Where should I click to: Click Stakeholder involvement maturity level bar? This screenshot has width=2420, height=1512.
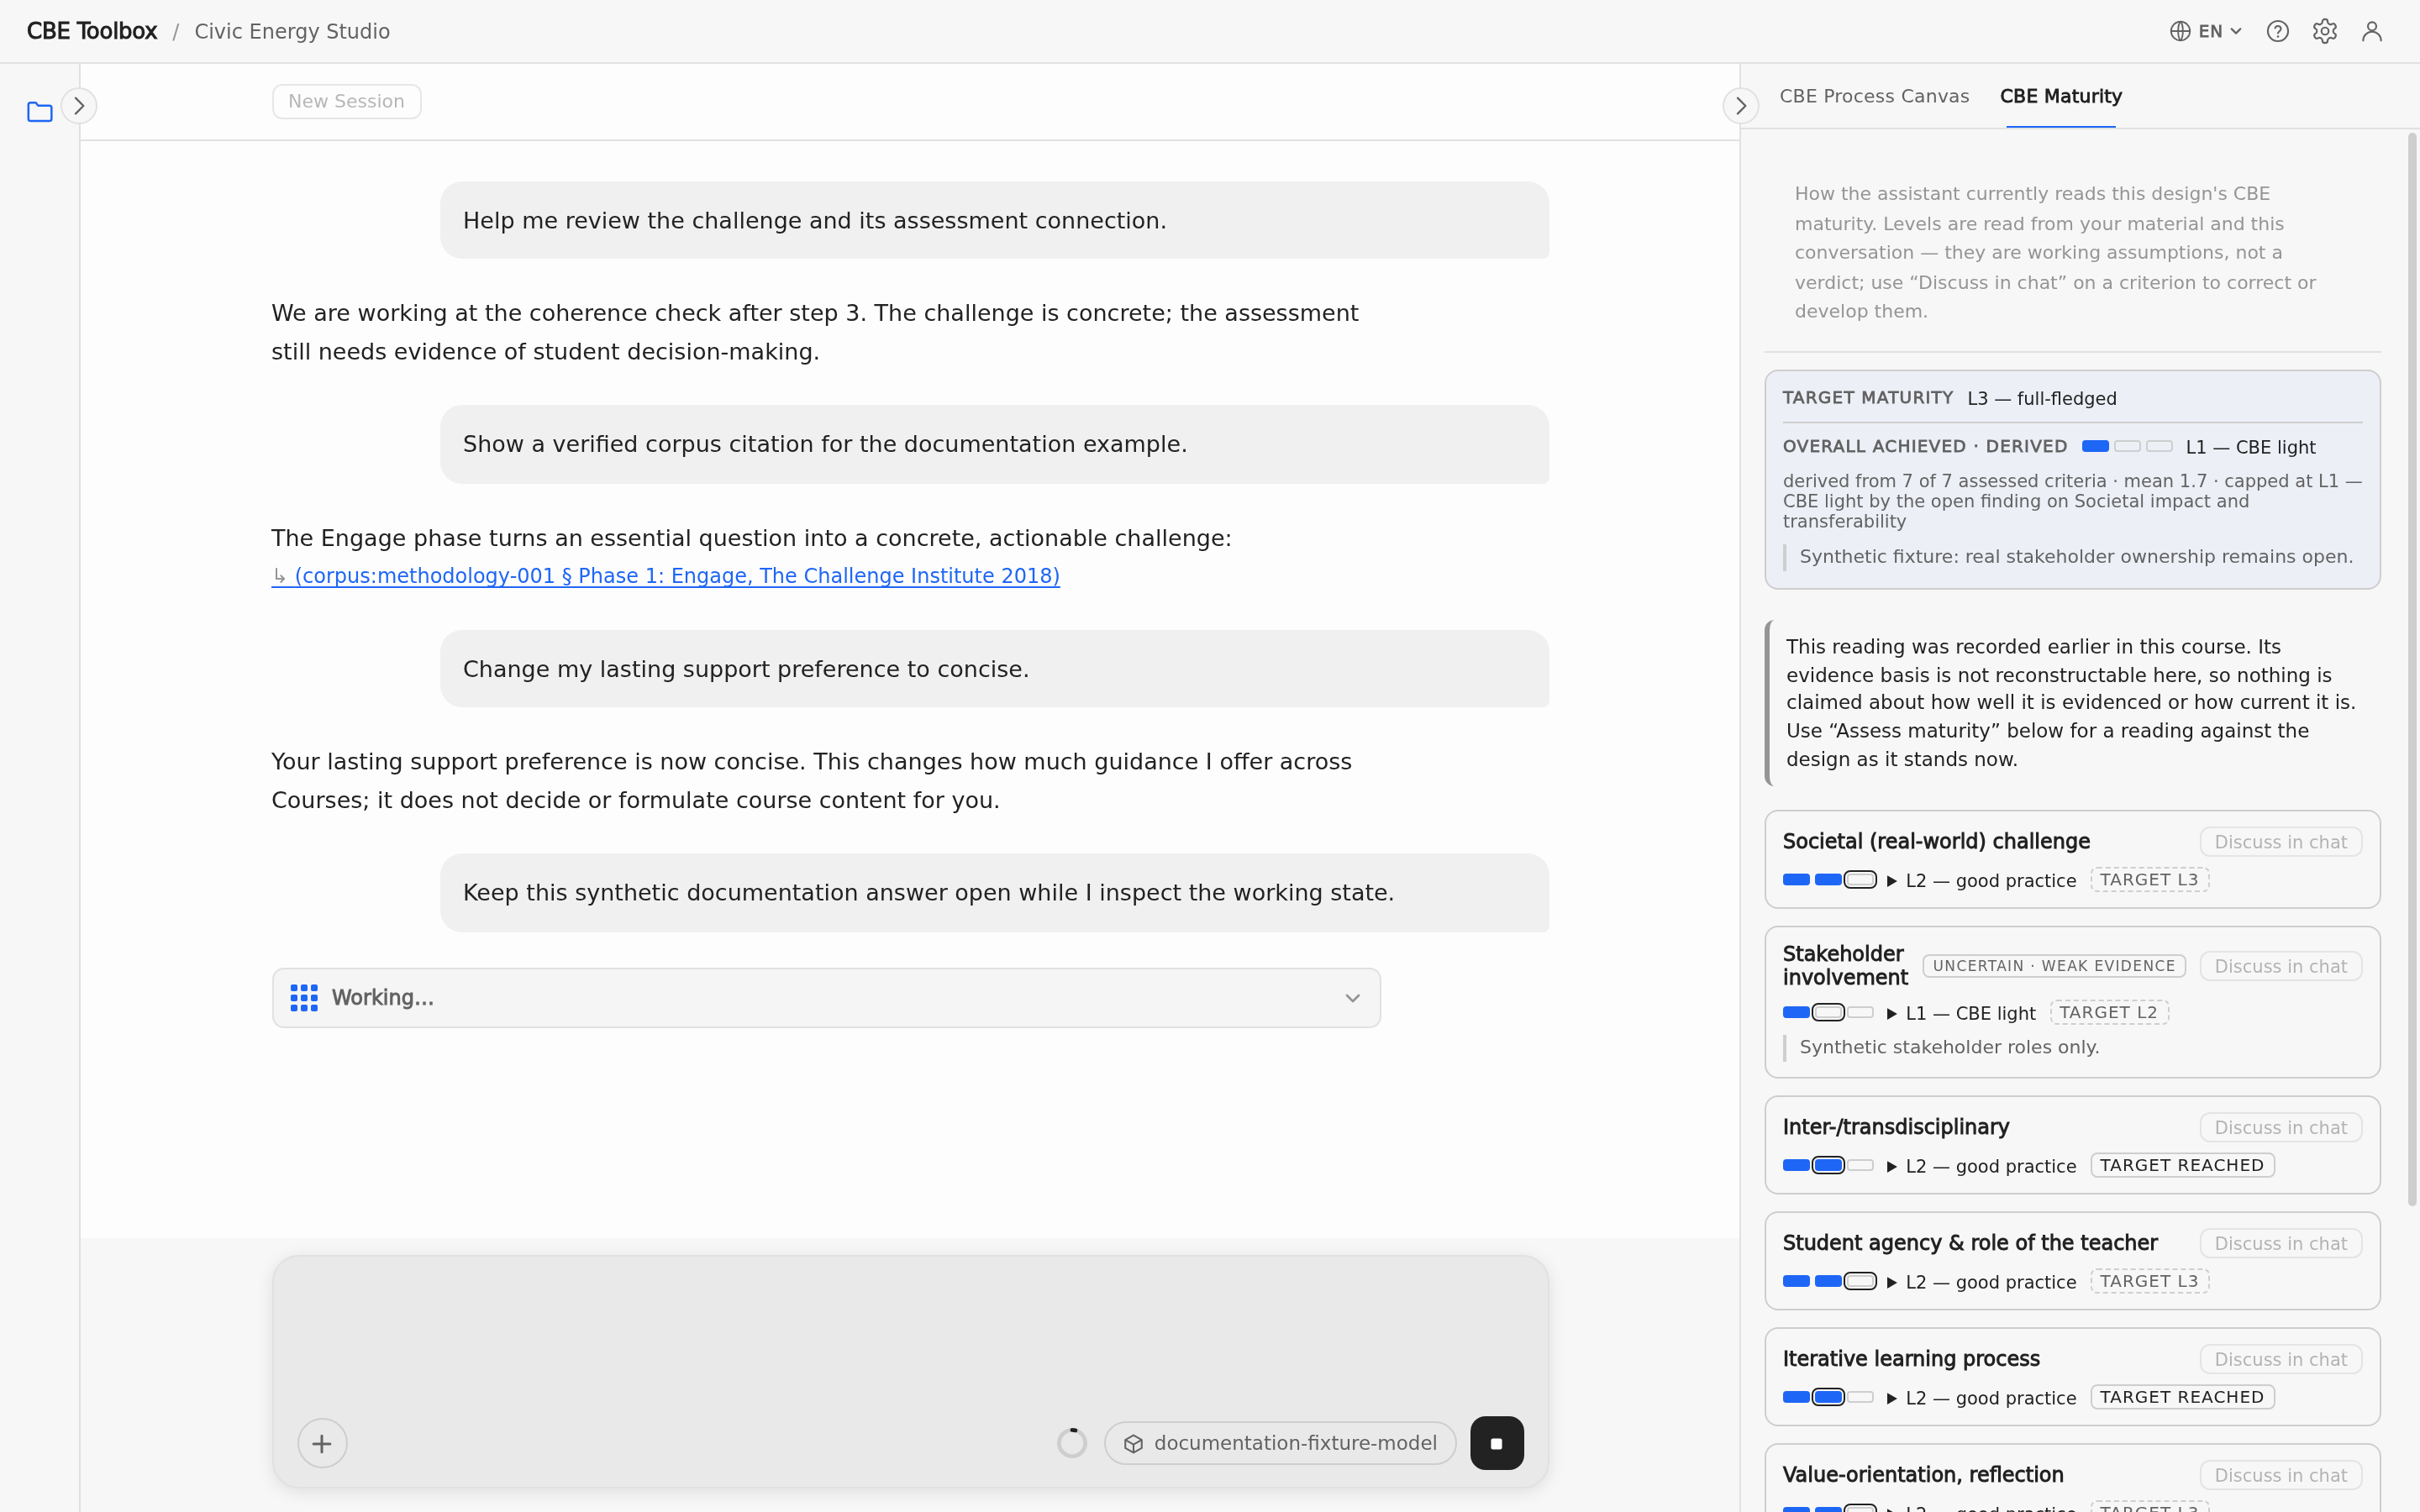(1829, 1013)
